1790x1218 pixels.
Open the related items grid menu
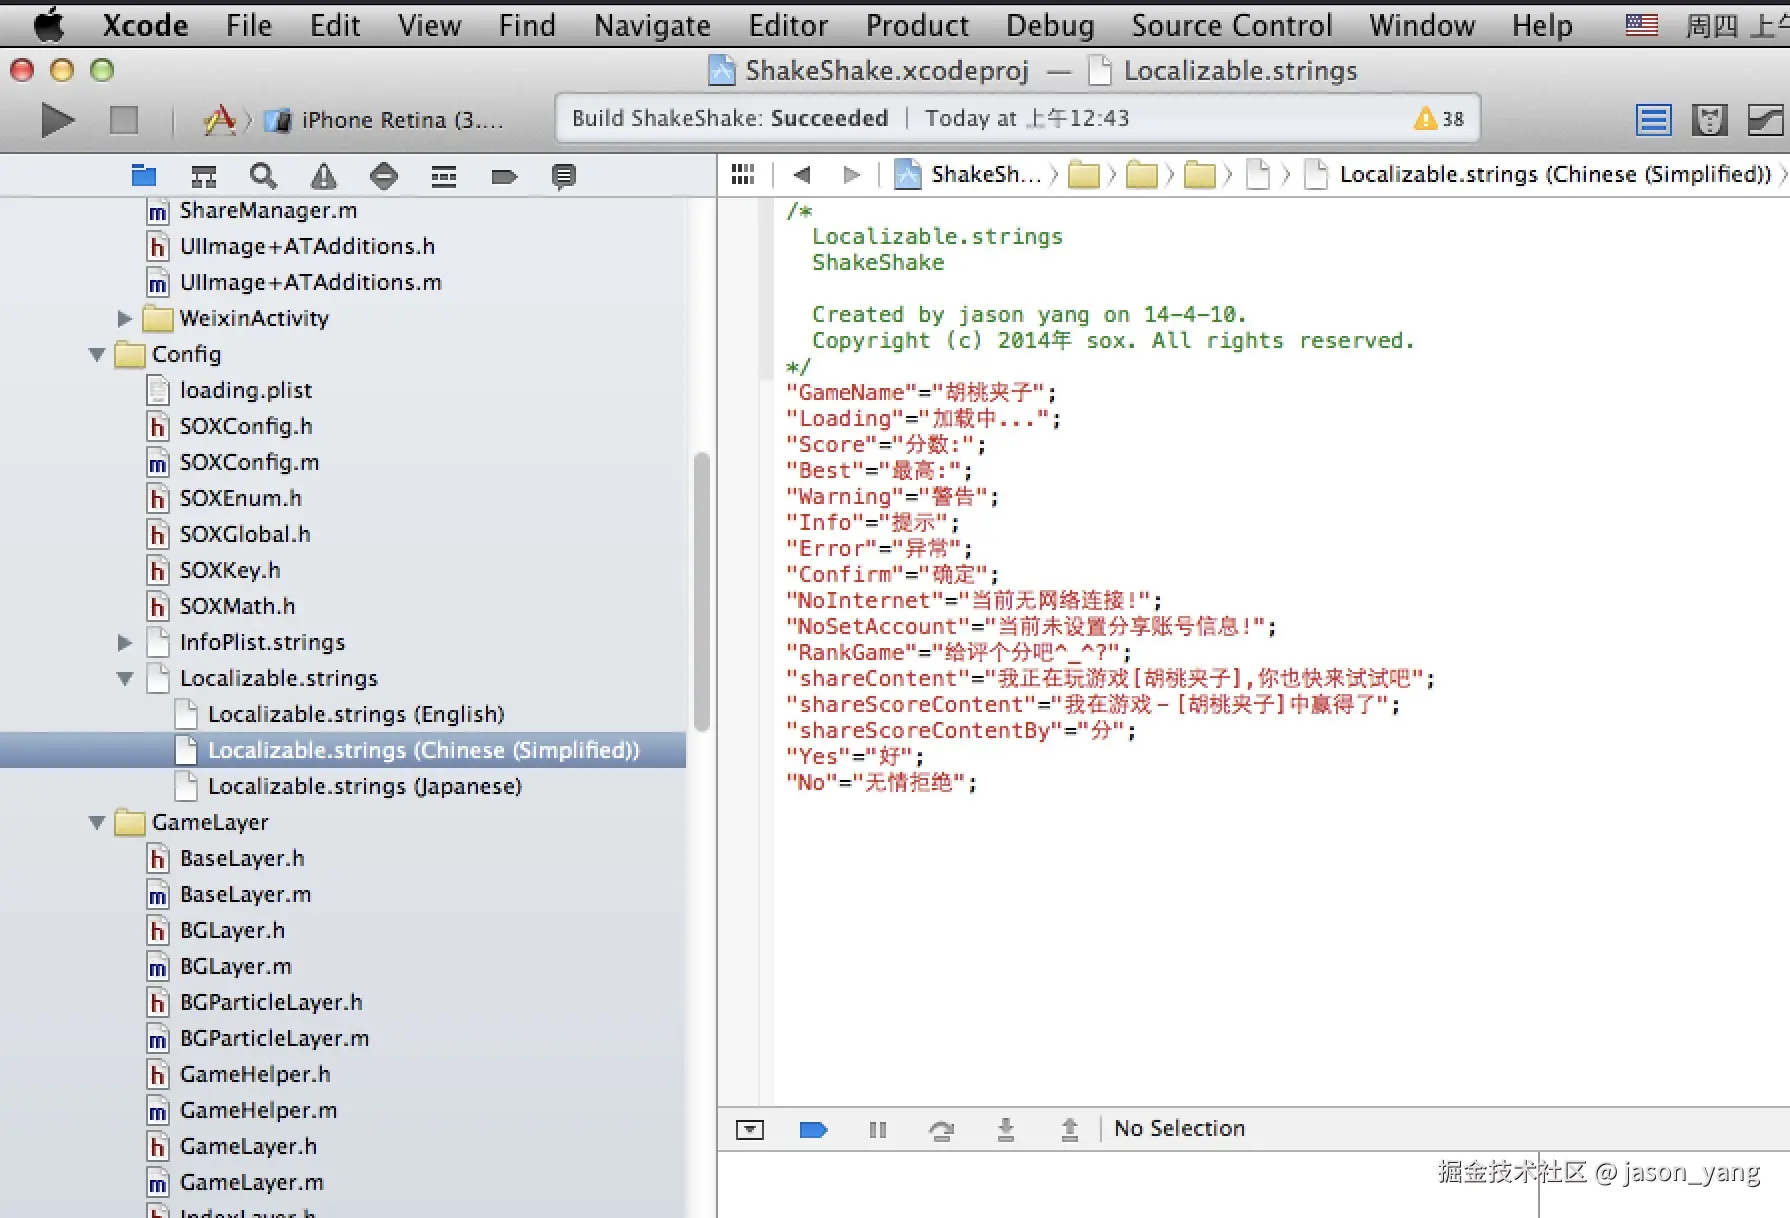coord(743,175)
